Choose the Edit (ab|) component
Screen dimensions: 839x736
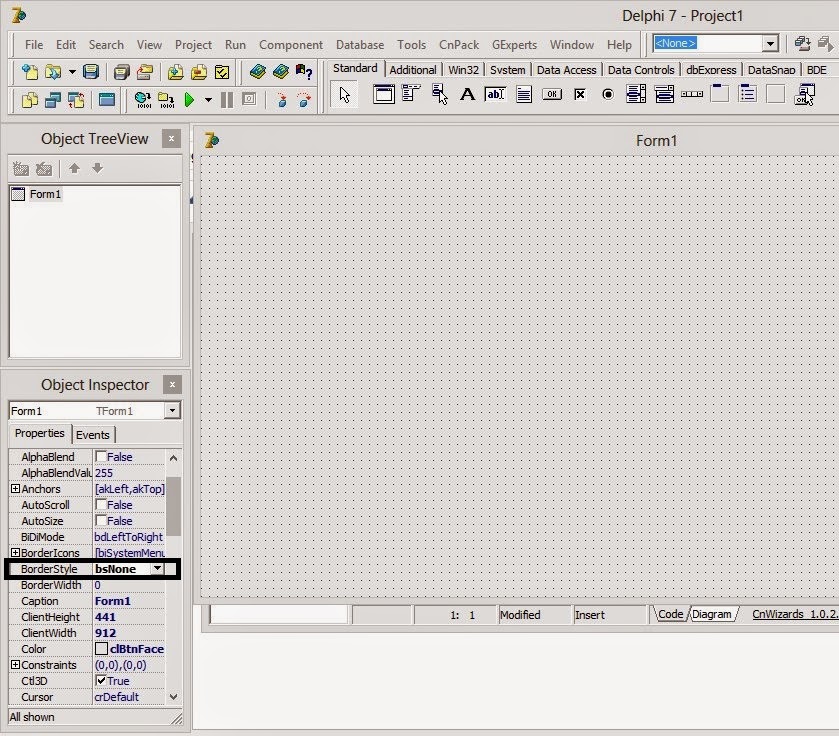pos(495,95)
